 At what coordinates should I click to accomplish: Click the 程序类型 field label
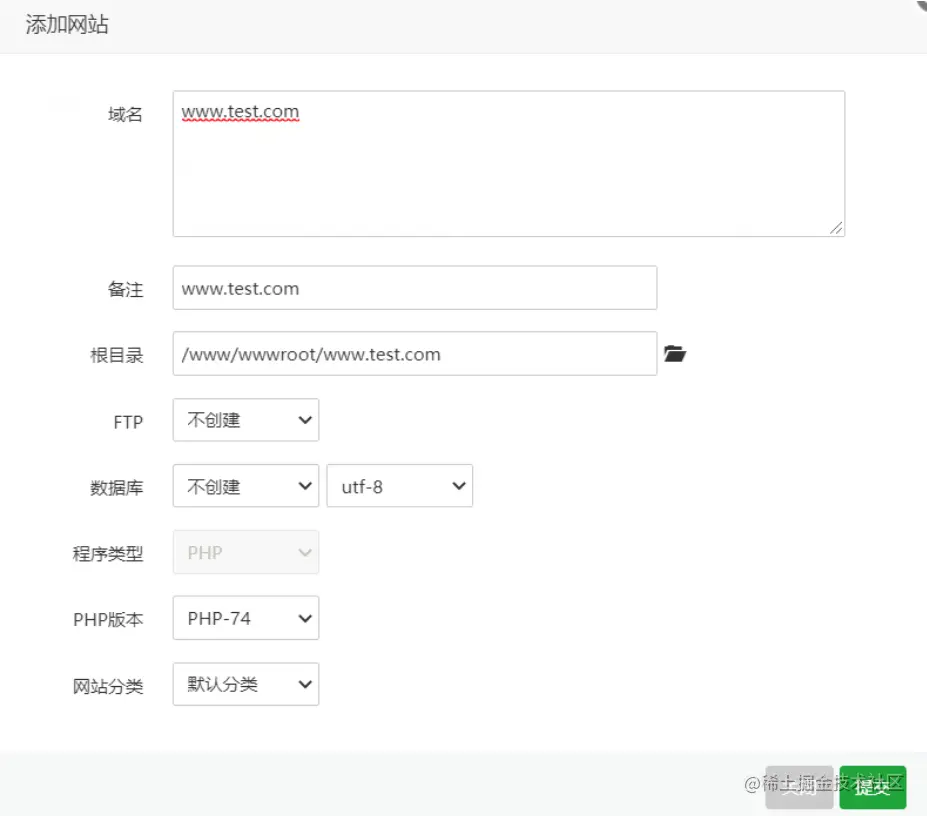pos(108,554)
